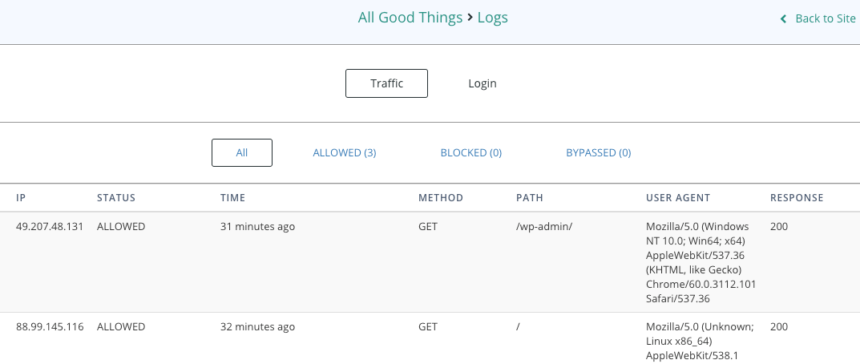Switch to the Traffic tab

tap(387, 83)
